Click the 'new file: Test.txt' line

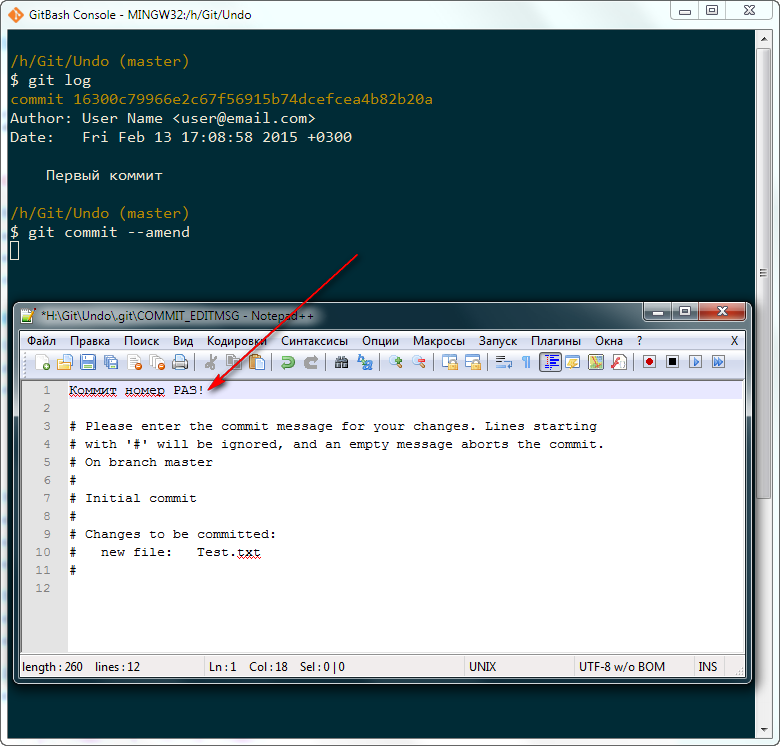tap(181, 552)
